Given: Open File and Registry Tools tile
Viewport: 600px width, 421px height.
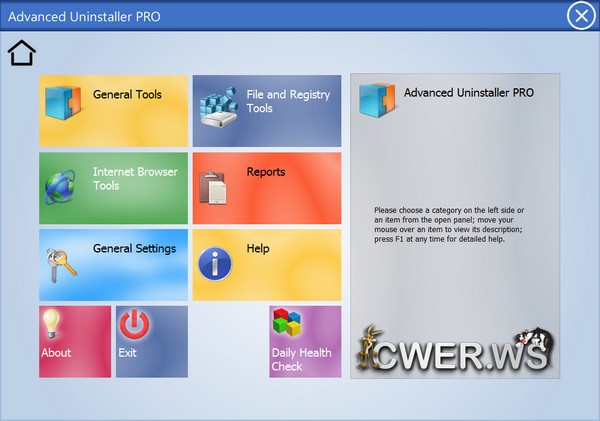Looking at the screenshot, I should (x=267, y=111).
